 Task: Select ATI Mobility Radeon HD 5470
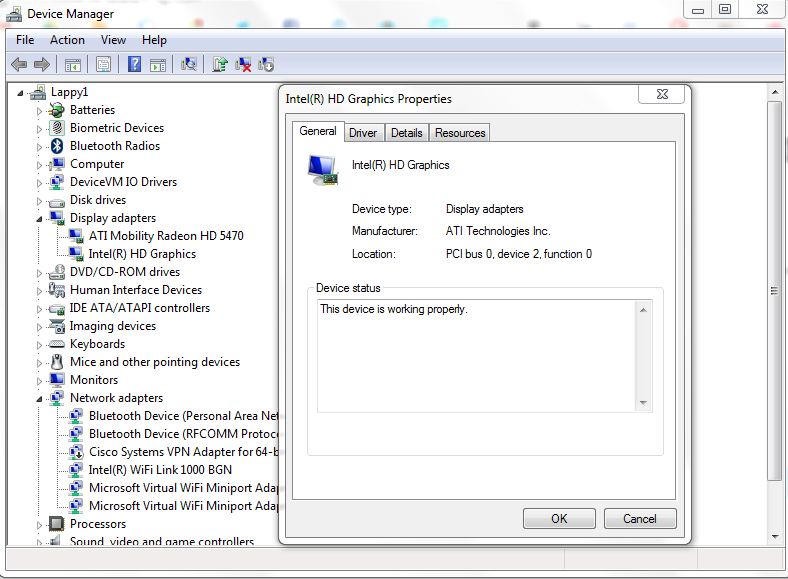pyautogui.click(x=166, y=236)
